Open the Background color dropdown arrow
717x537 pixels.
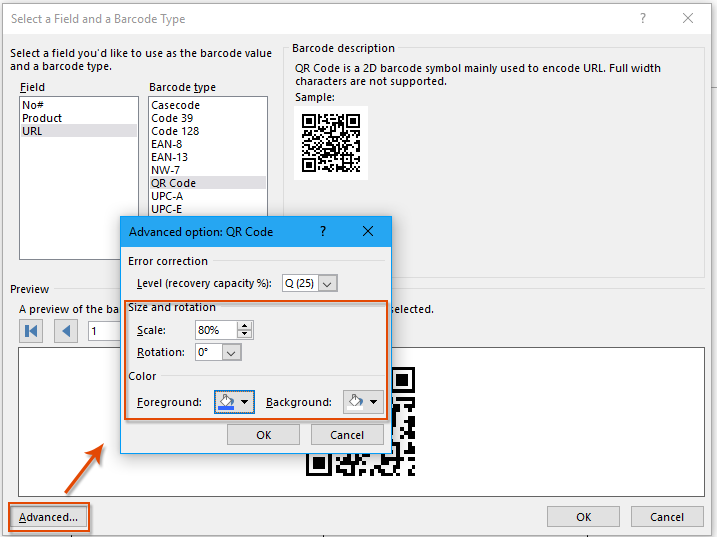(x=374, y=402)
